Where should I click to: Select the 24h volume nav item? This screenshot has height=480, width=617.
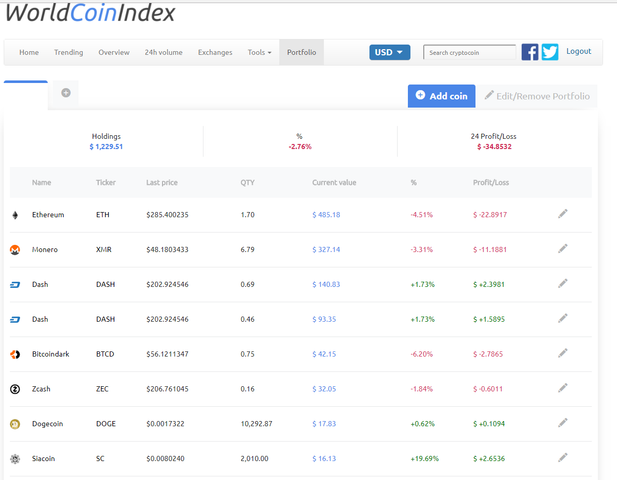pos(164,52)
